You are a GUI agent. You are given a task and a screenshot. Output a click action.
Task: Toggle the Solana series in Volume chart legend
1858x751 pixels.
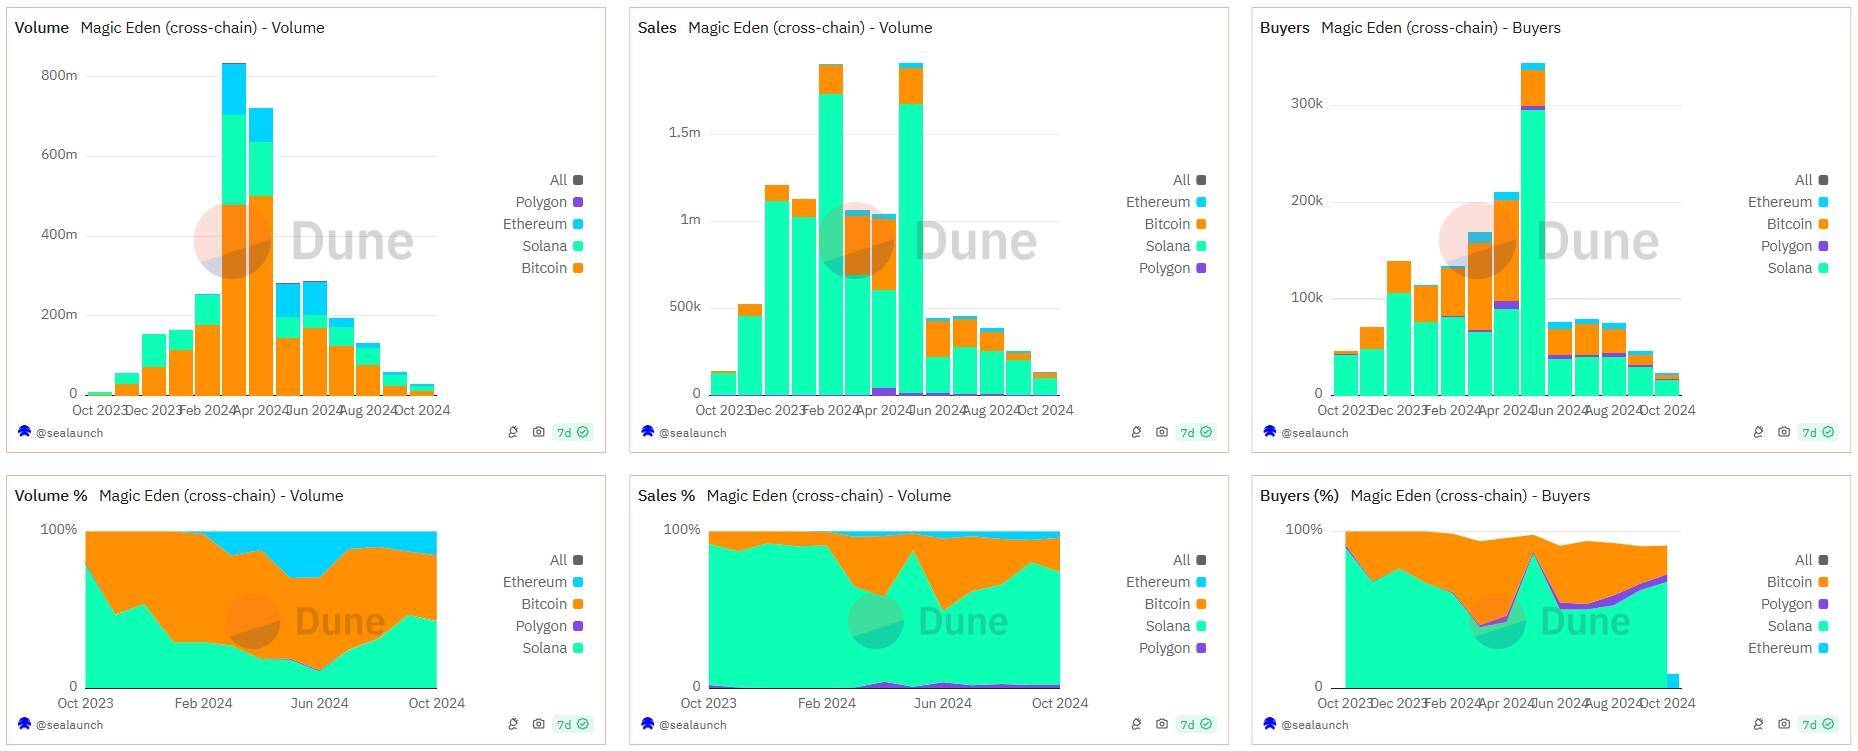point(552,246)
